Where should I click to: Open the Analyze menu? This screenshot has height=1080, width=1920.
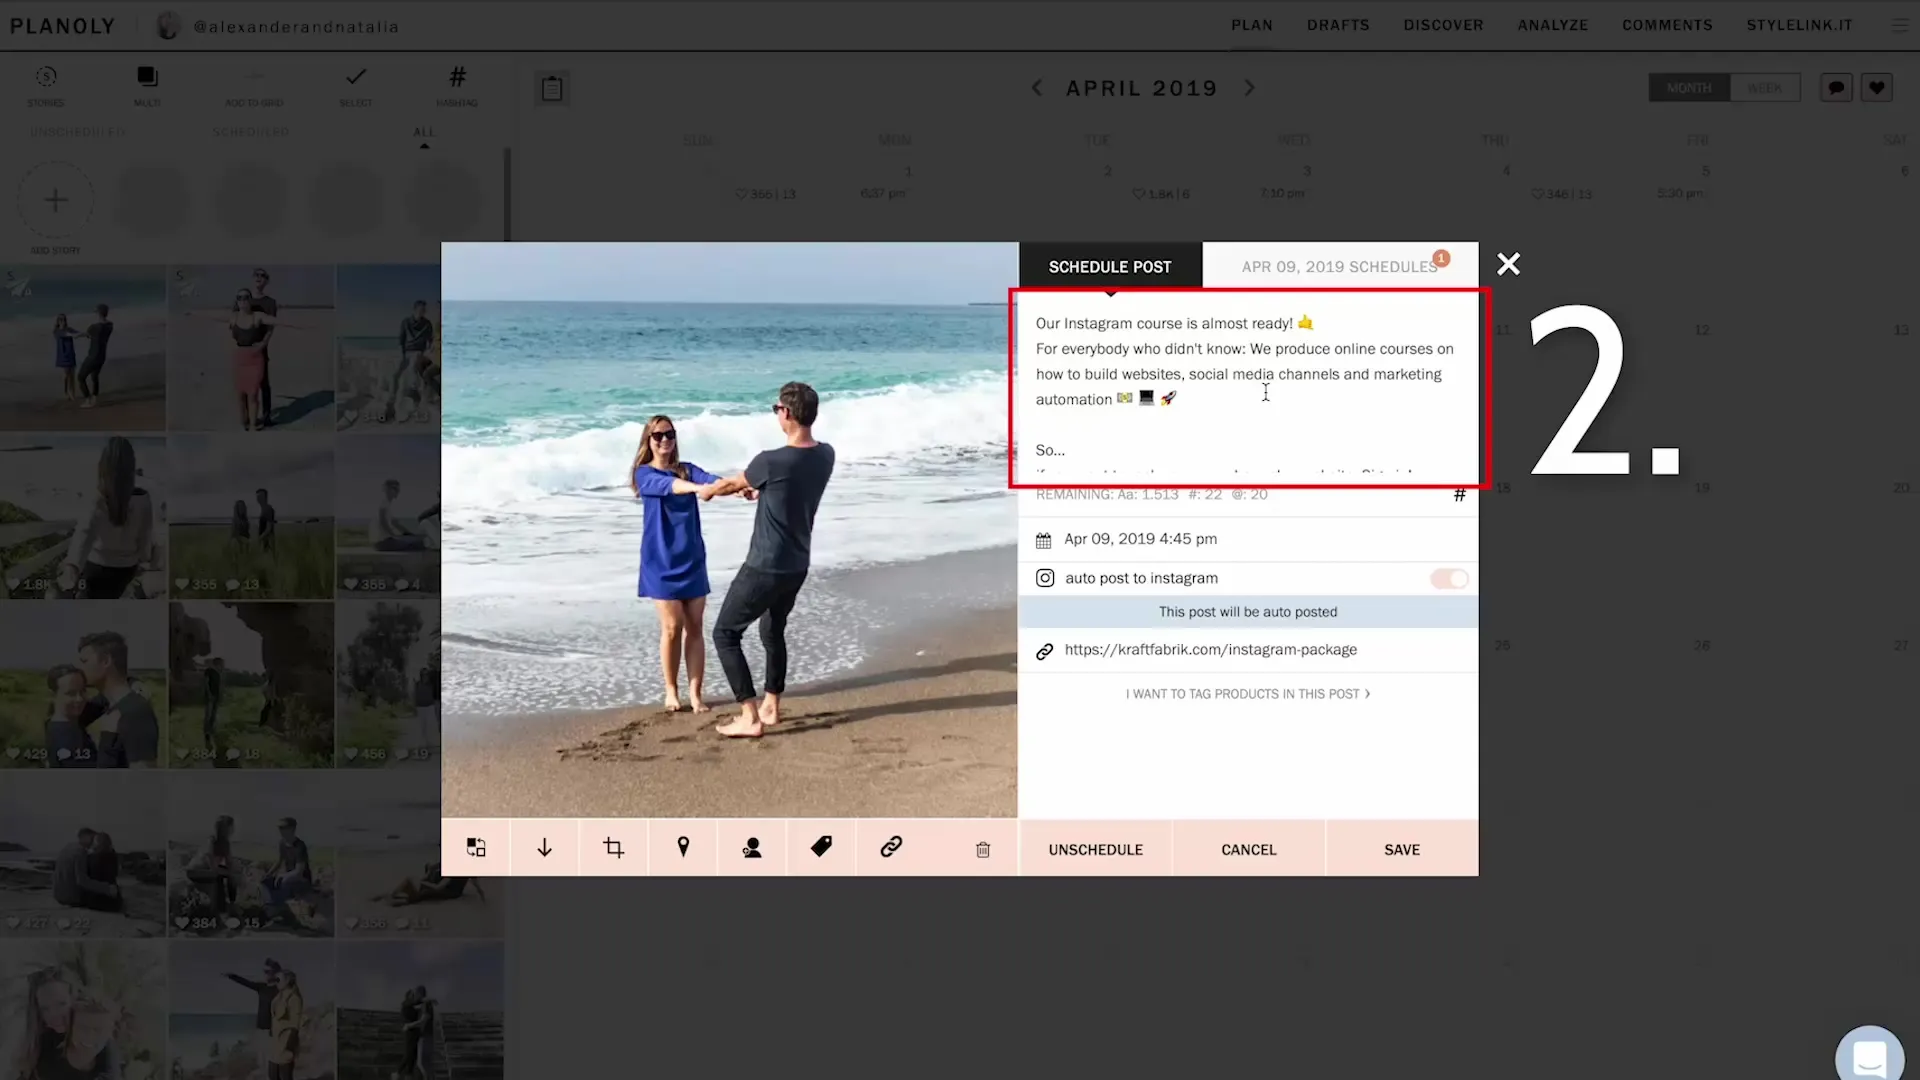click(x=1553, y=25)
